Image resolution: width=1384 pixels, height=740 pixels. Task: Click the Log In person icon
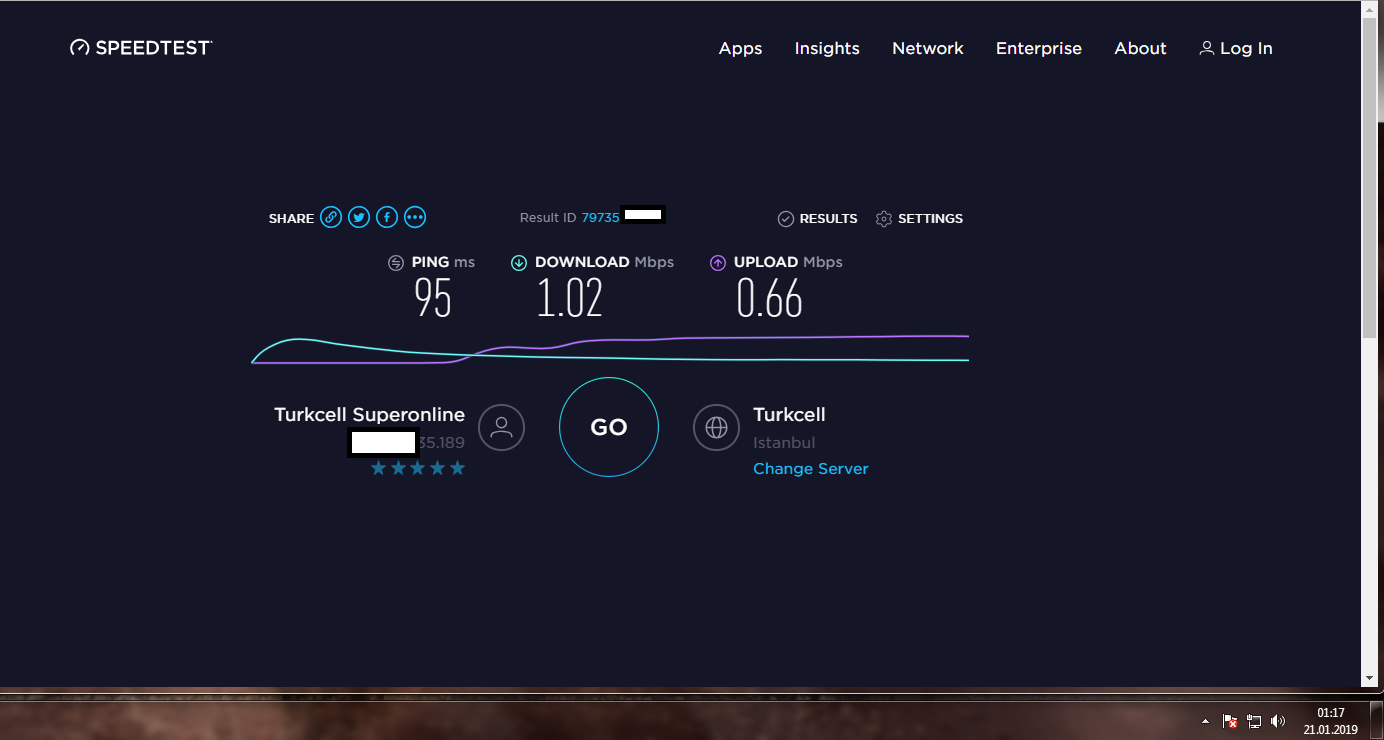click(1207, 48)
